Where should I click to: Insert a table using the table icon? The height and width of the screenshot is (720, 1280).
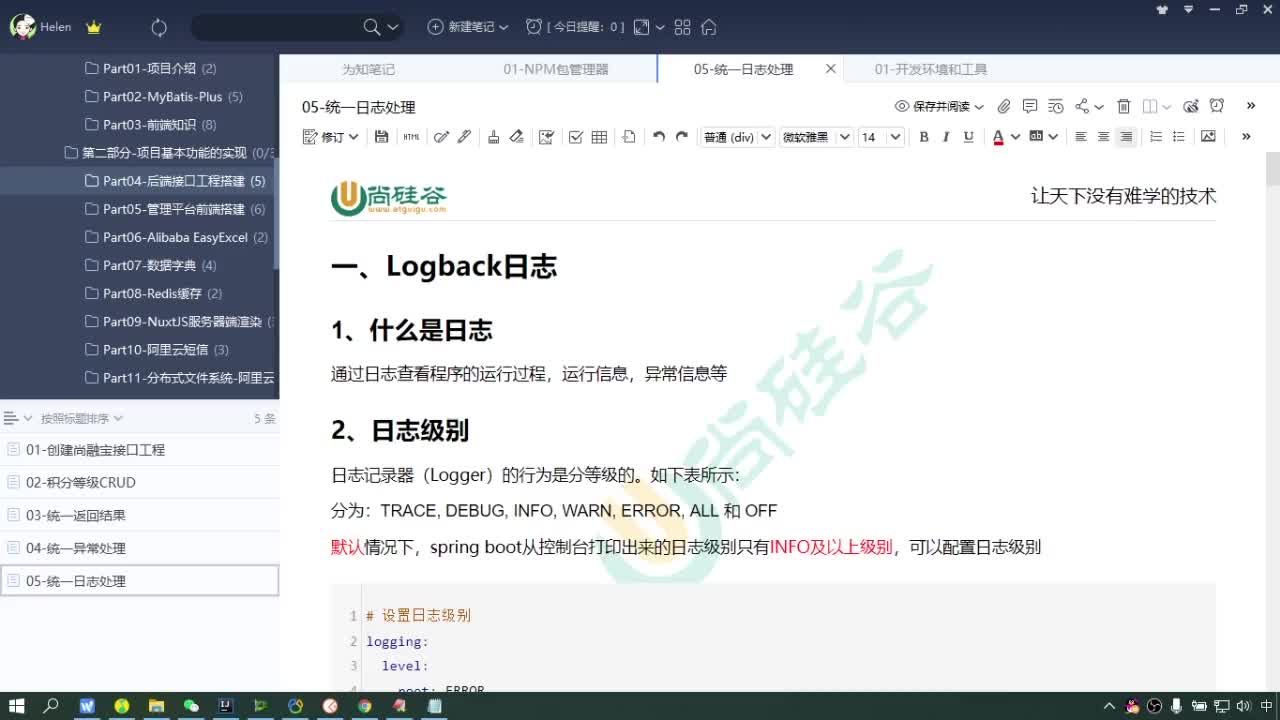click(599, 137)
